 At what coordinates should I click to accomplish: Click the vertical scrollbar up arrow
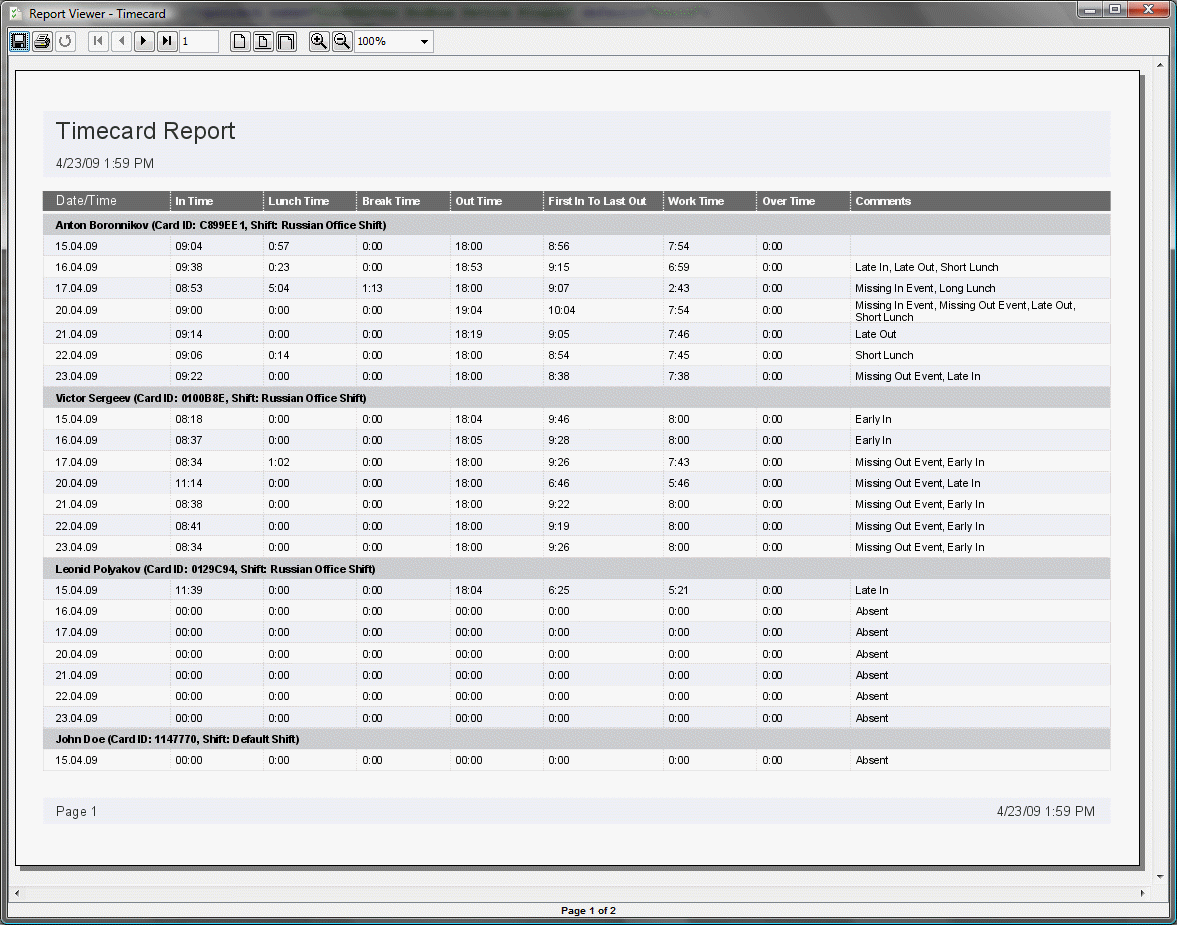[x=1160, y=65]
